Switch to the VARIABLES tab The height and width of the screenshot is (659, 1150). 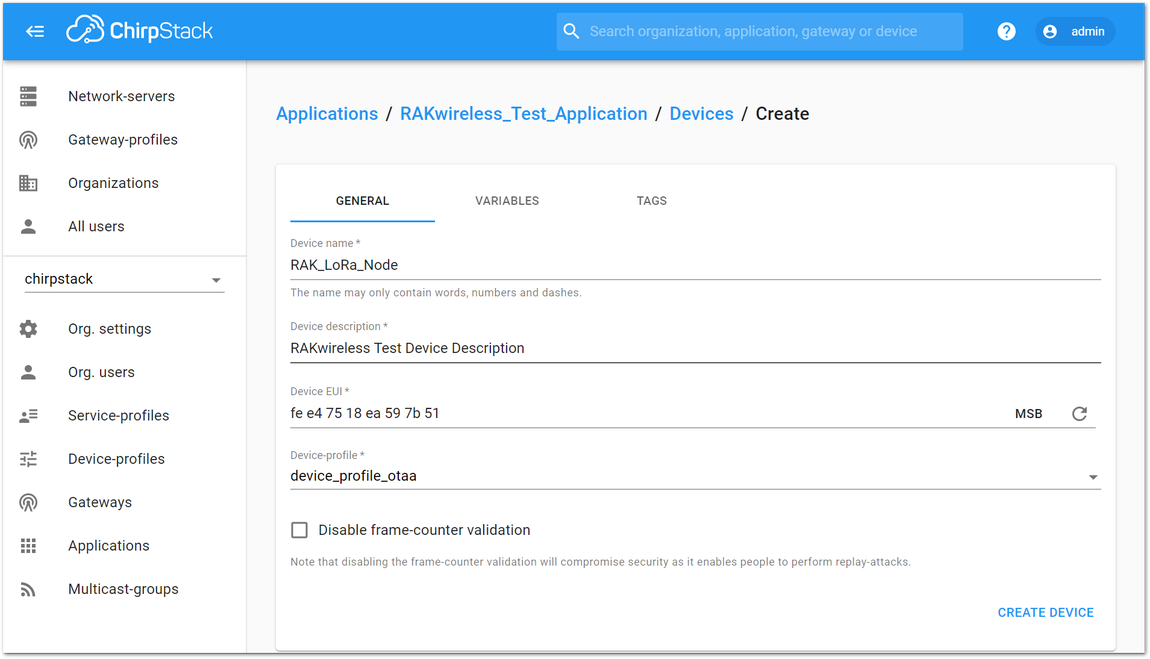click(507, 201)
